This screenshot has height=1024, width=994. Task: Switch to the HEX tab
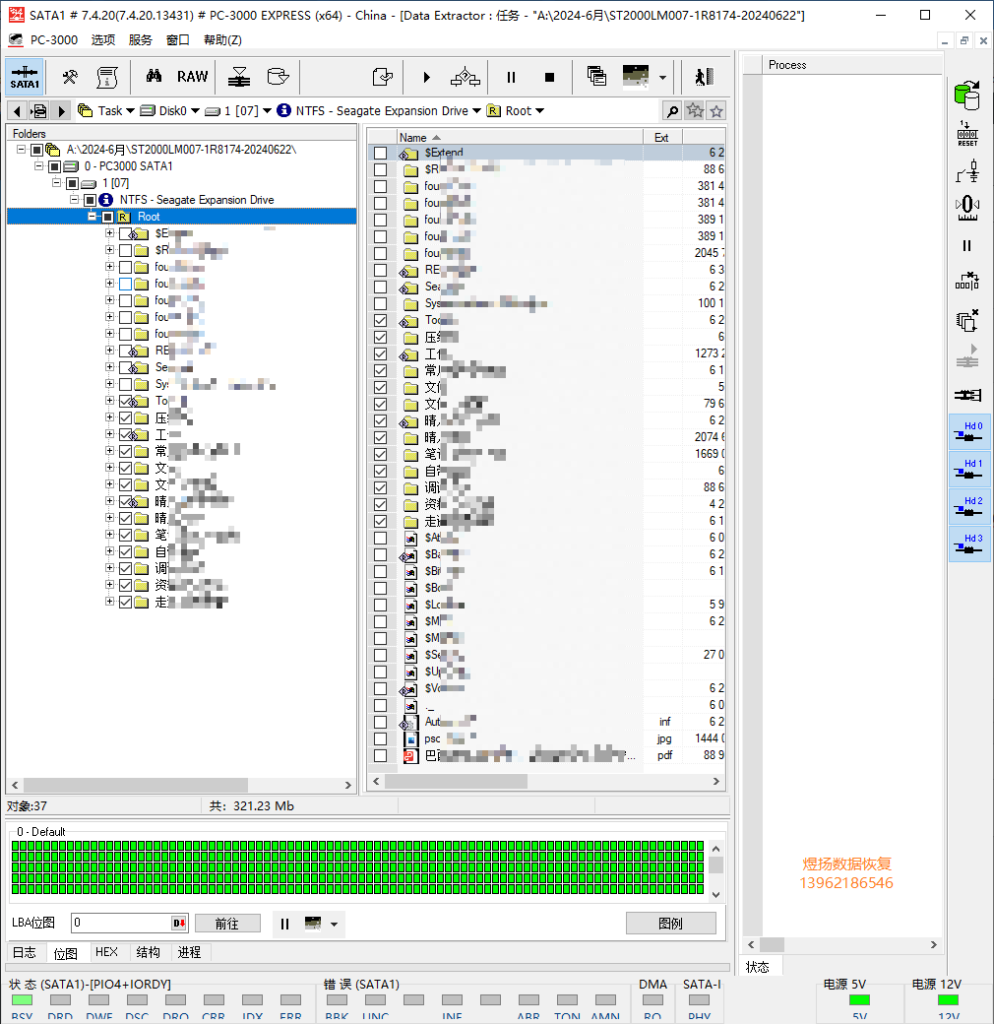(x=106, y=952)
